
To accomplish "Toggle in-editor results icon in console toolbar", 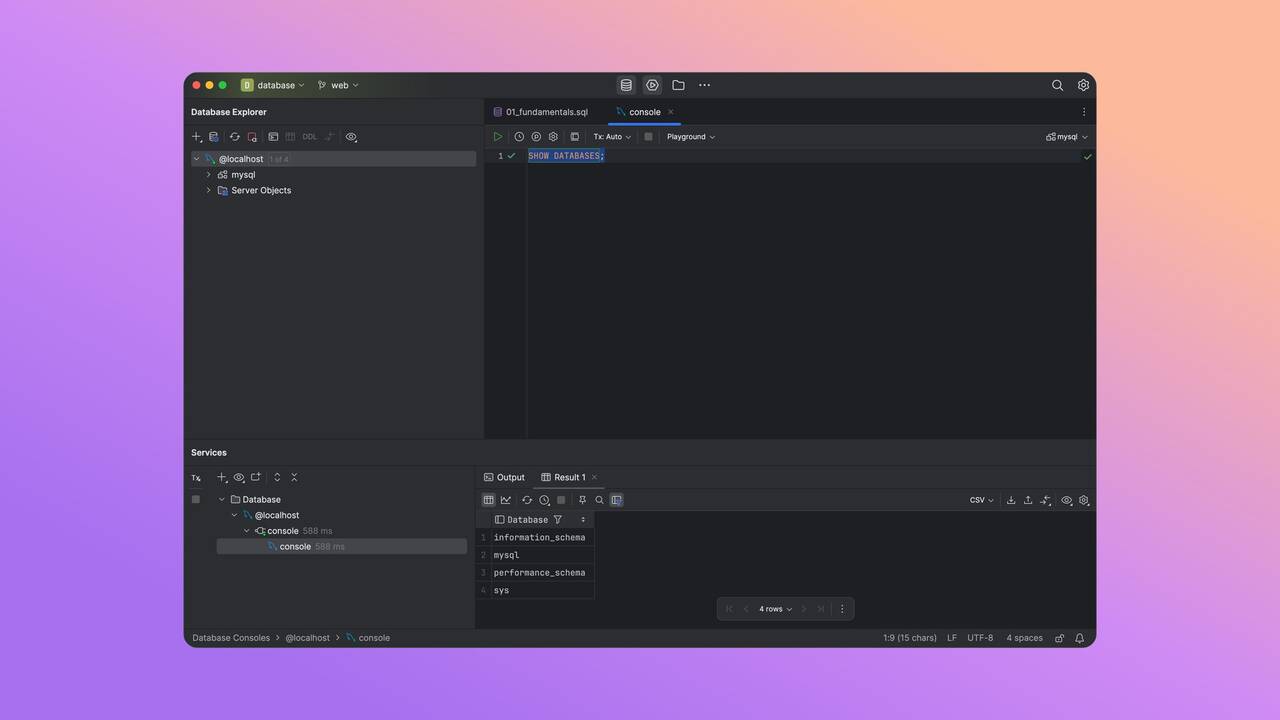I will pyautogui.click(x=574, y=137).
